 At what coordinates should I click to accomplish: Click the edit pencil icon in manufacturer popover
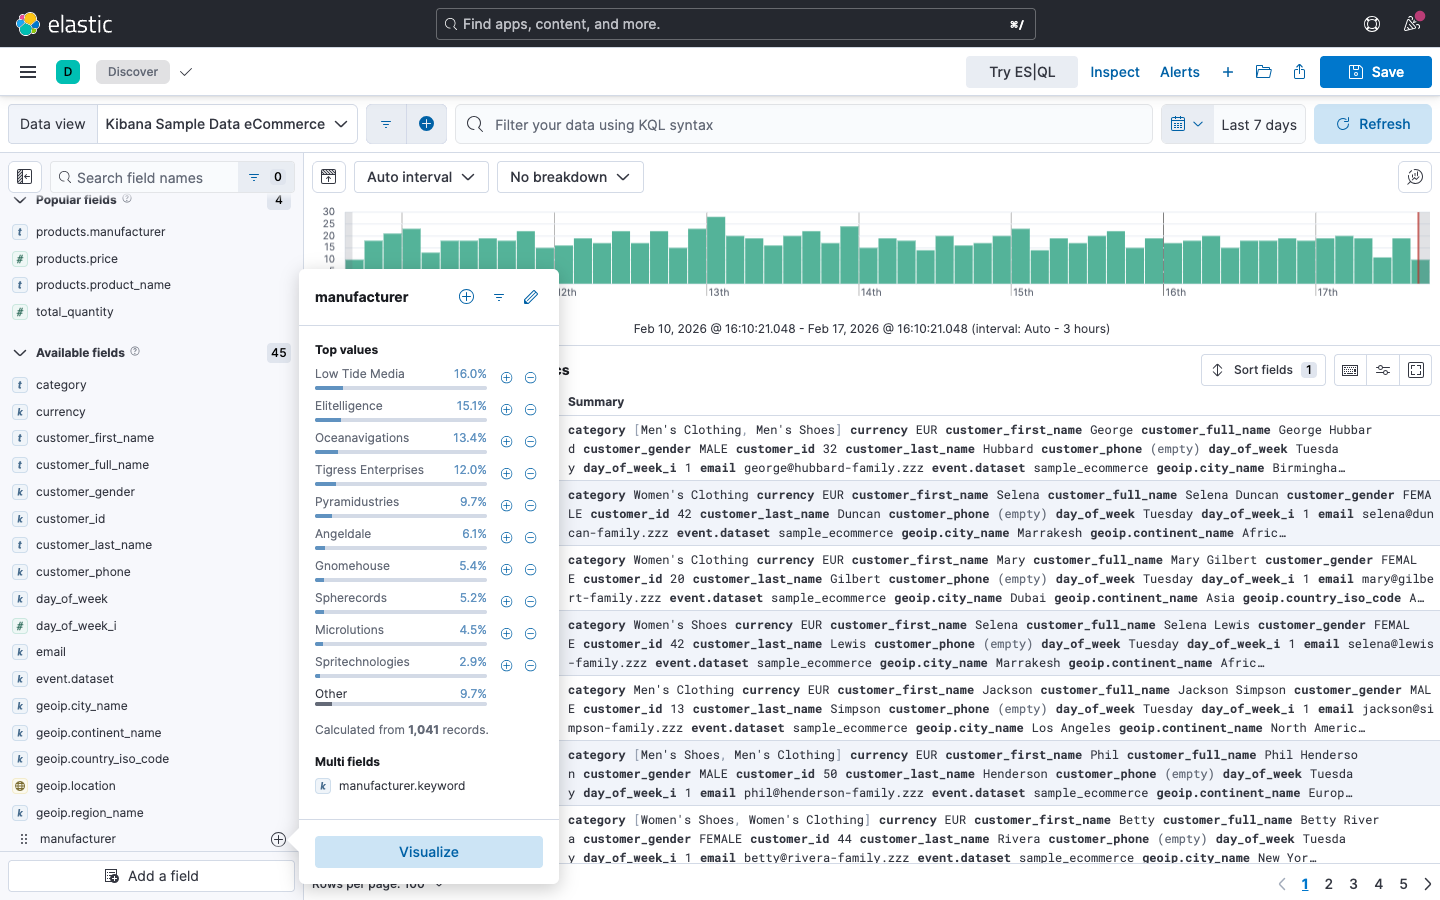[531, 297]
